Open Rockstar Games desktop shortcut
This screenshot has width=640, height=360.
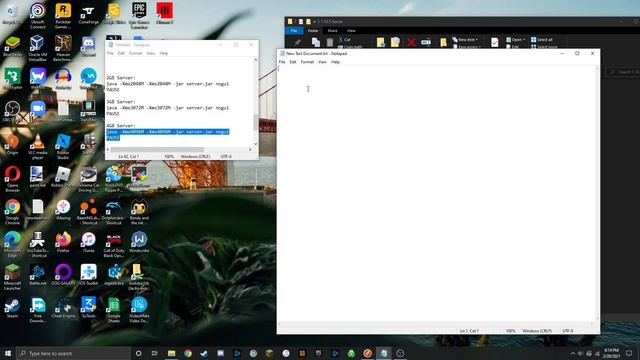click(63, 15)
